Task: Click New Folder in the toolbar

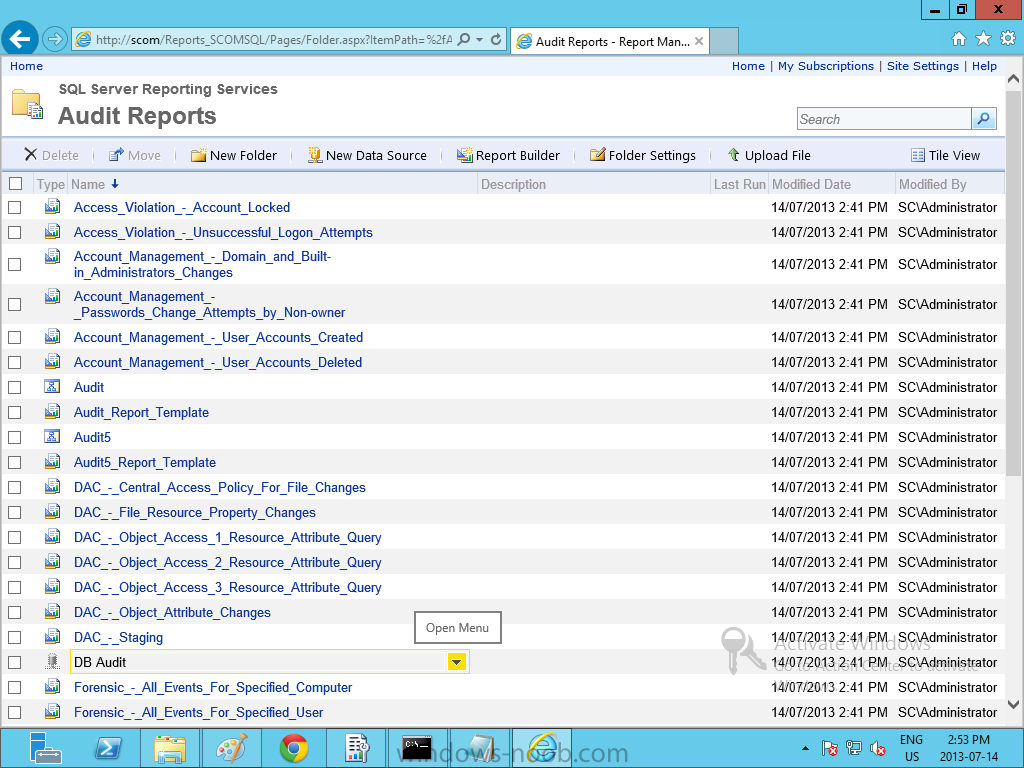Action: [234, 155]
